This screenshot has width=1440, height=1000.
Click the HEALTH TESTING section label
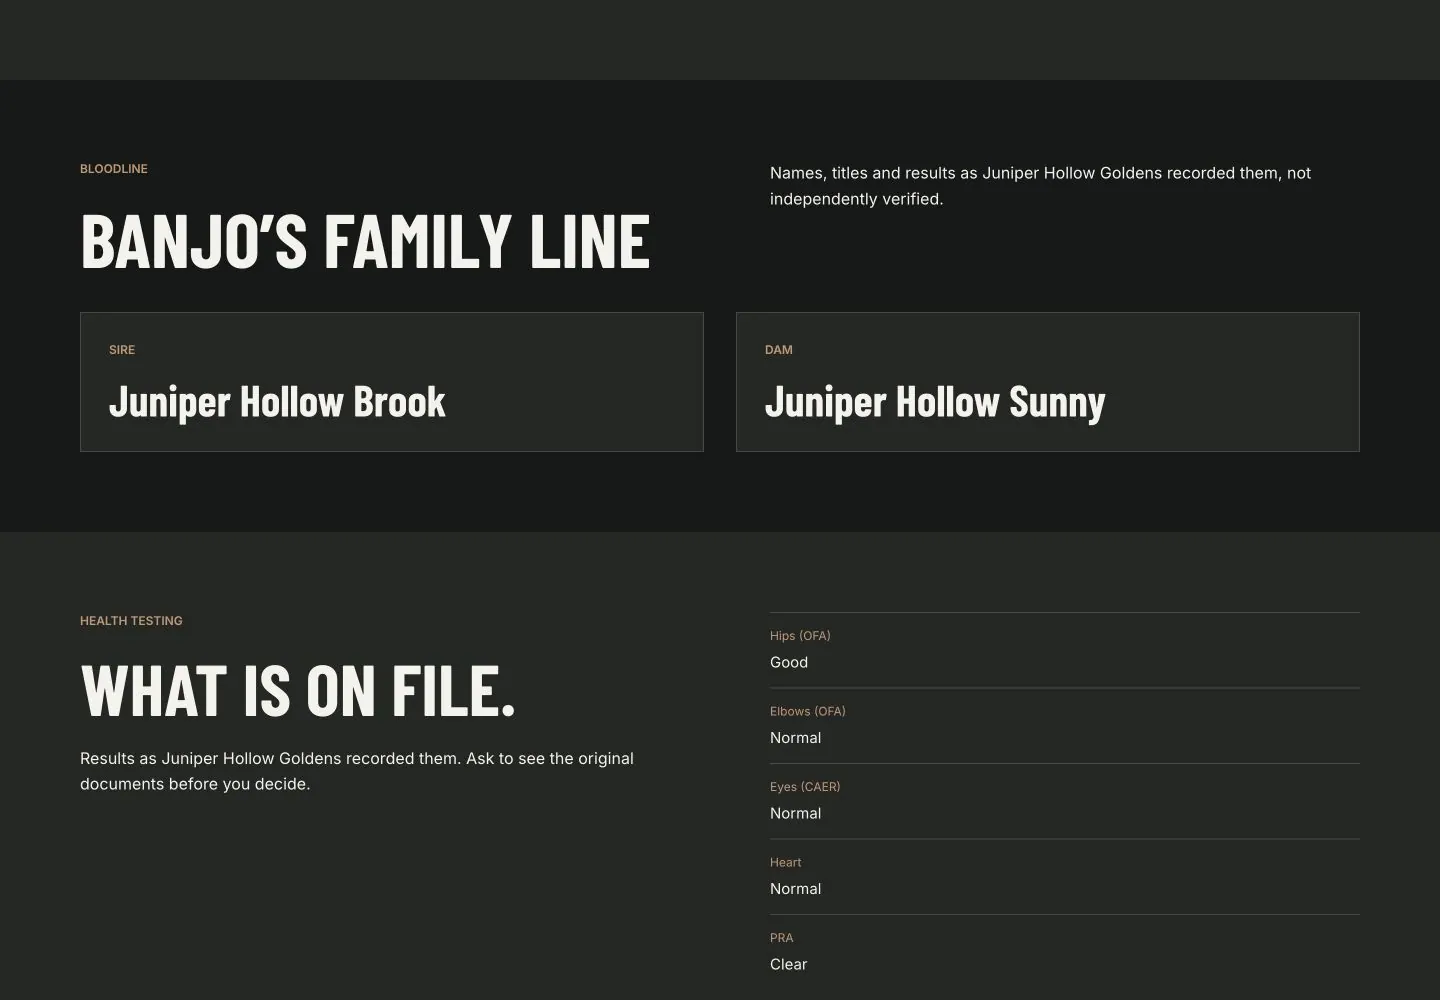(131, 621)
